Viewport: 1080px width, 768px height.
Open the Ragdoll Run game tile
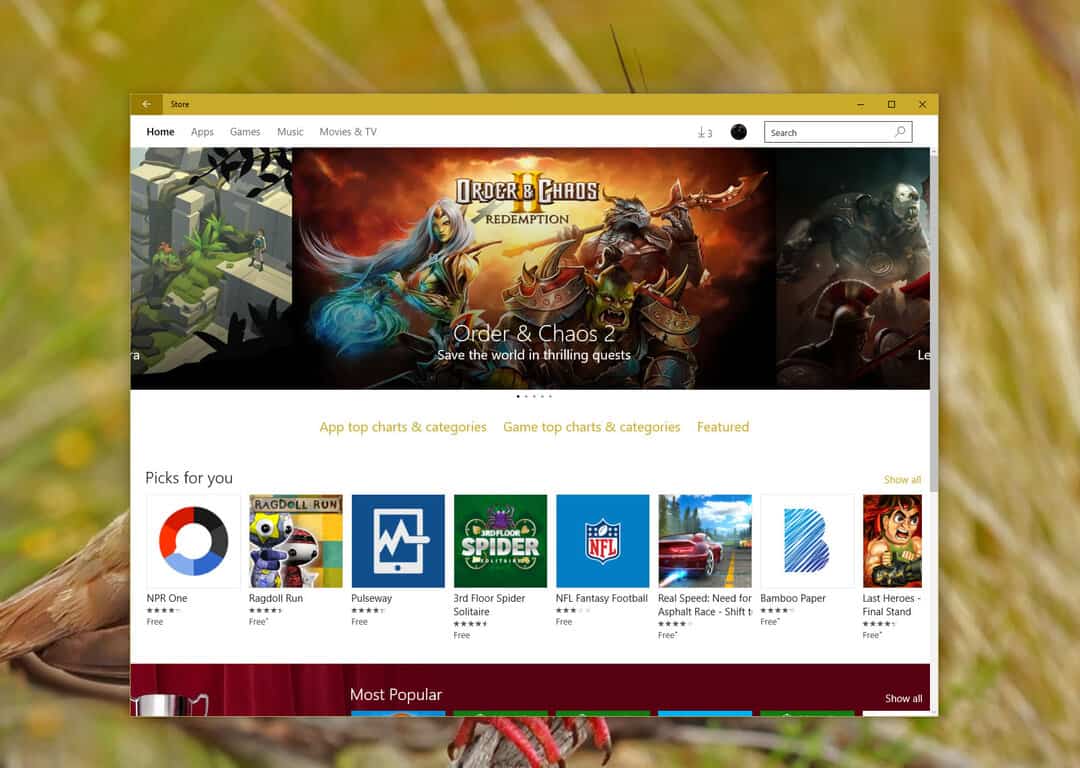click(x=296, y=541)
